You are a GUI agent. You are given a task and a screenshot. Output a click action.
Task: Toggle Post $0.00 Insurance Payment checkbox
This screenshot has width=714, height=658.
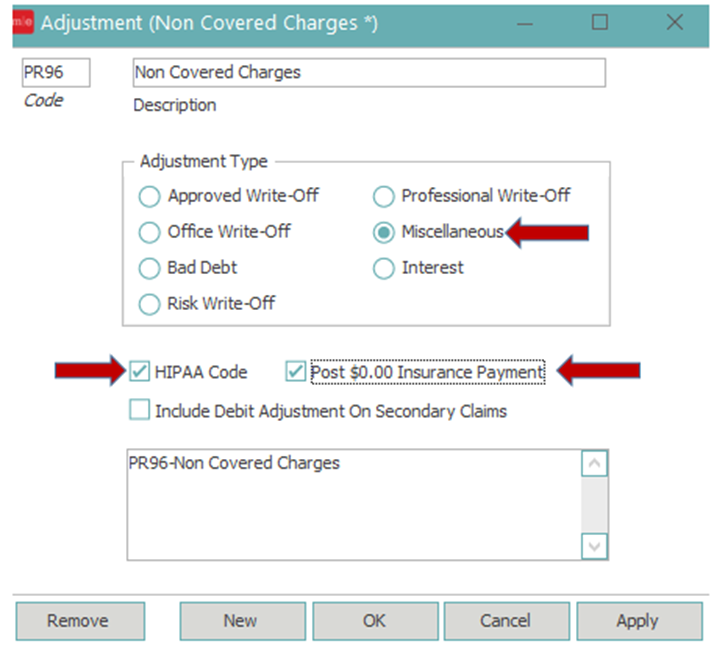coord(295,372)
